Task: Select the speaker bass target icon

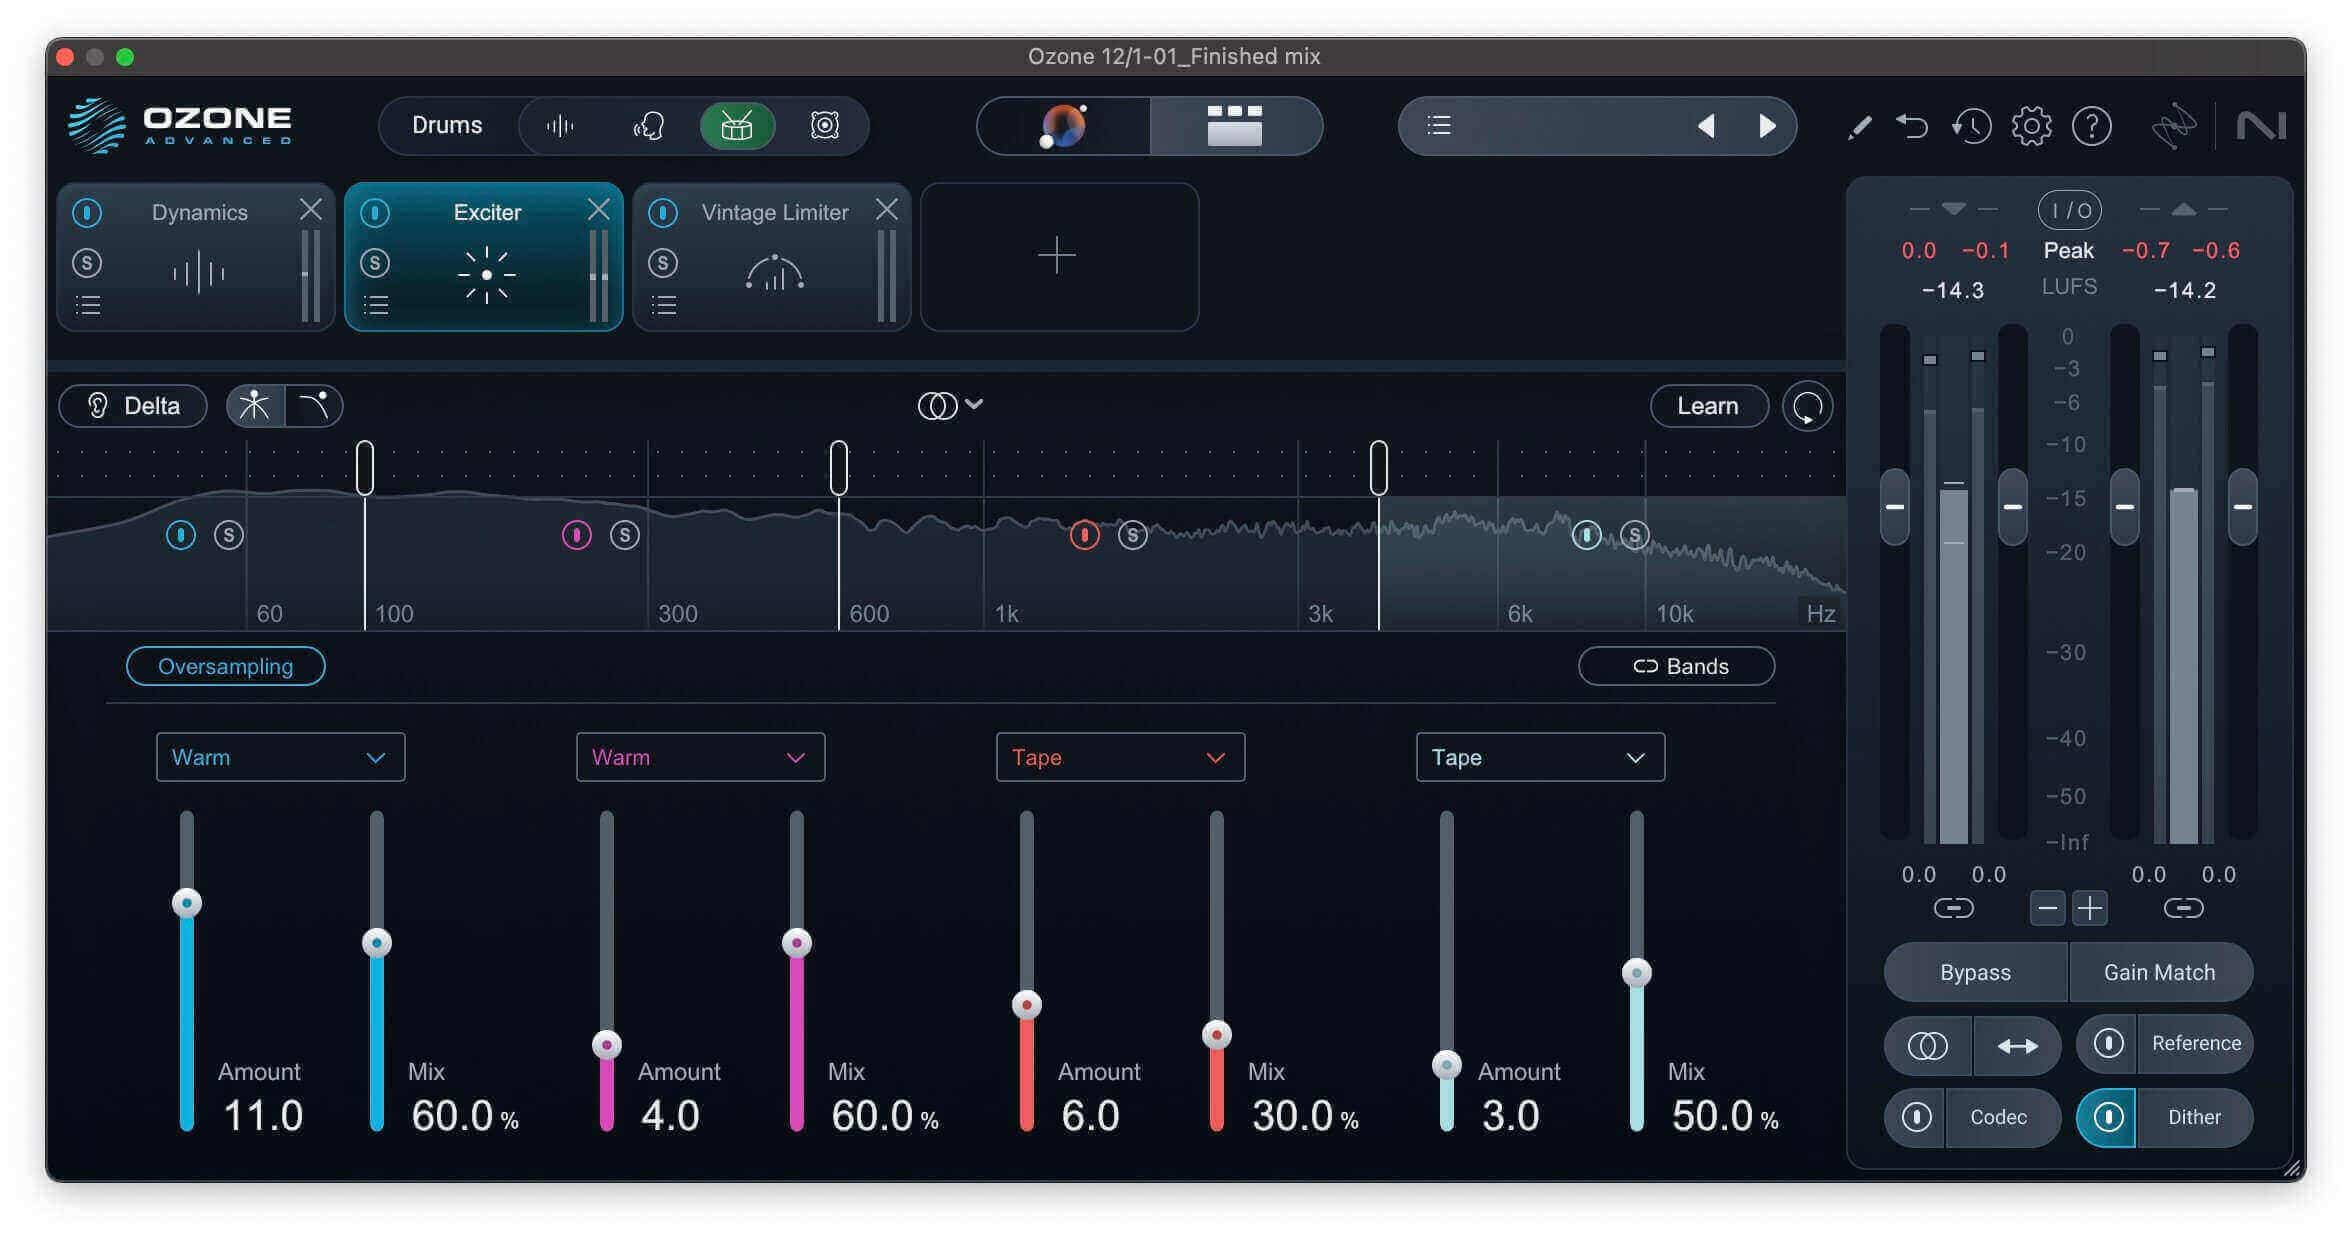Action: pyautogui.click(x=824, y=126)
